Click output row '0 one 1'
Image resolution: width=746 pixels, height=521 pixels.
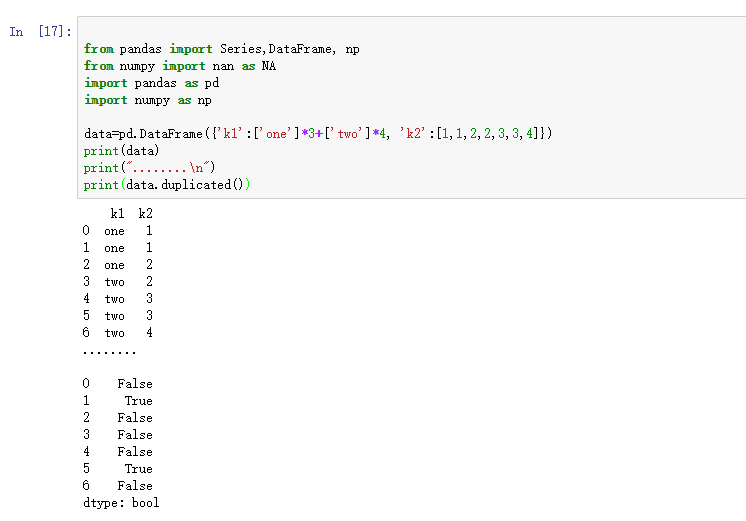[x=117, y=231]
